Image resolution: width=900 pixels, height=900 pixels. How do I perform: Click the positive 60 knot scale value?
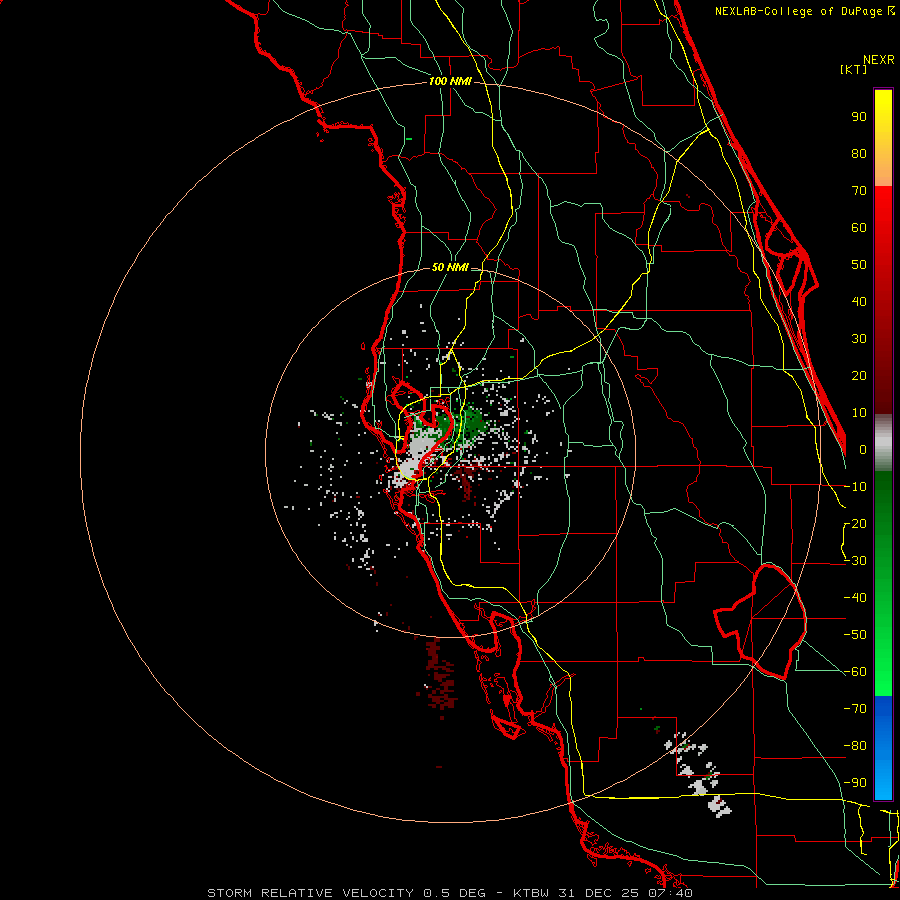coord(859,228)
